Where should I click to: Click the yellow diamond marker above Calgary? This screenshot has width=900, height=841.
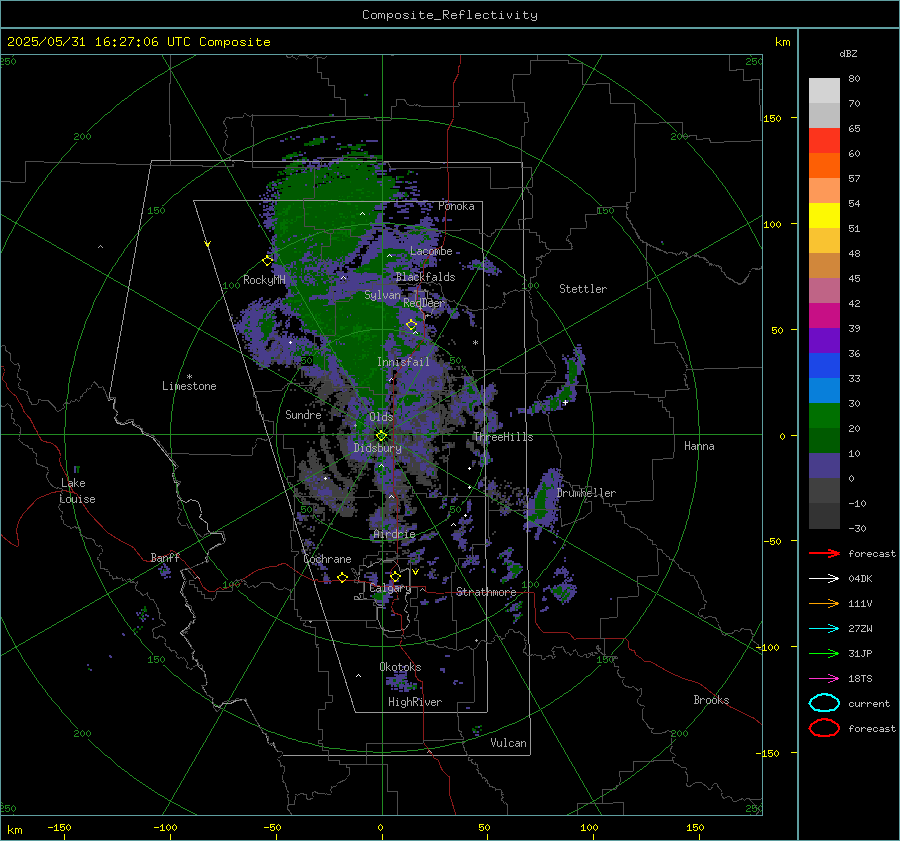click(395, 576)
